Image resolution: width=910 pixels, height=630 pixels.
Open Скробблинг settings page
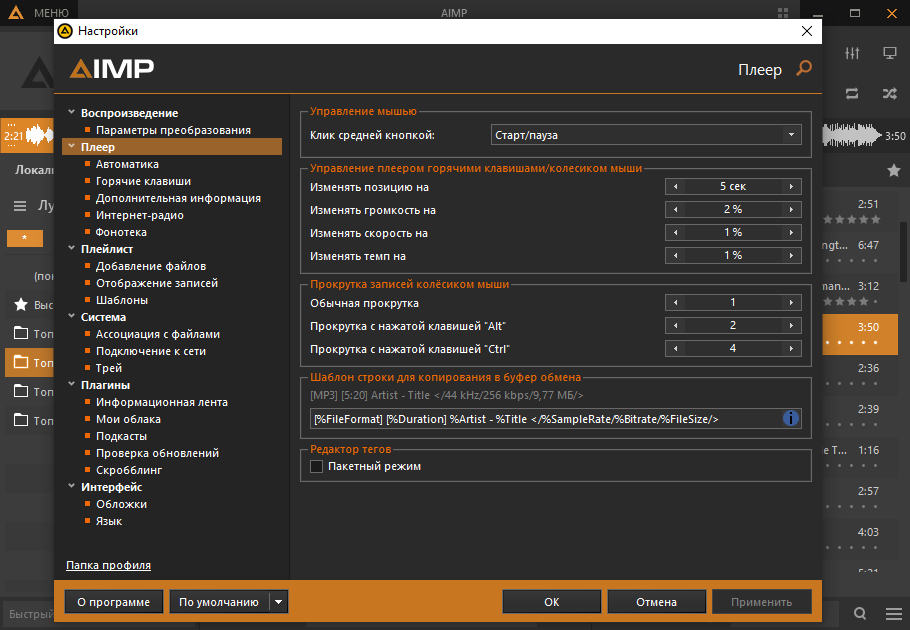(x=128, y=470)
